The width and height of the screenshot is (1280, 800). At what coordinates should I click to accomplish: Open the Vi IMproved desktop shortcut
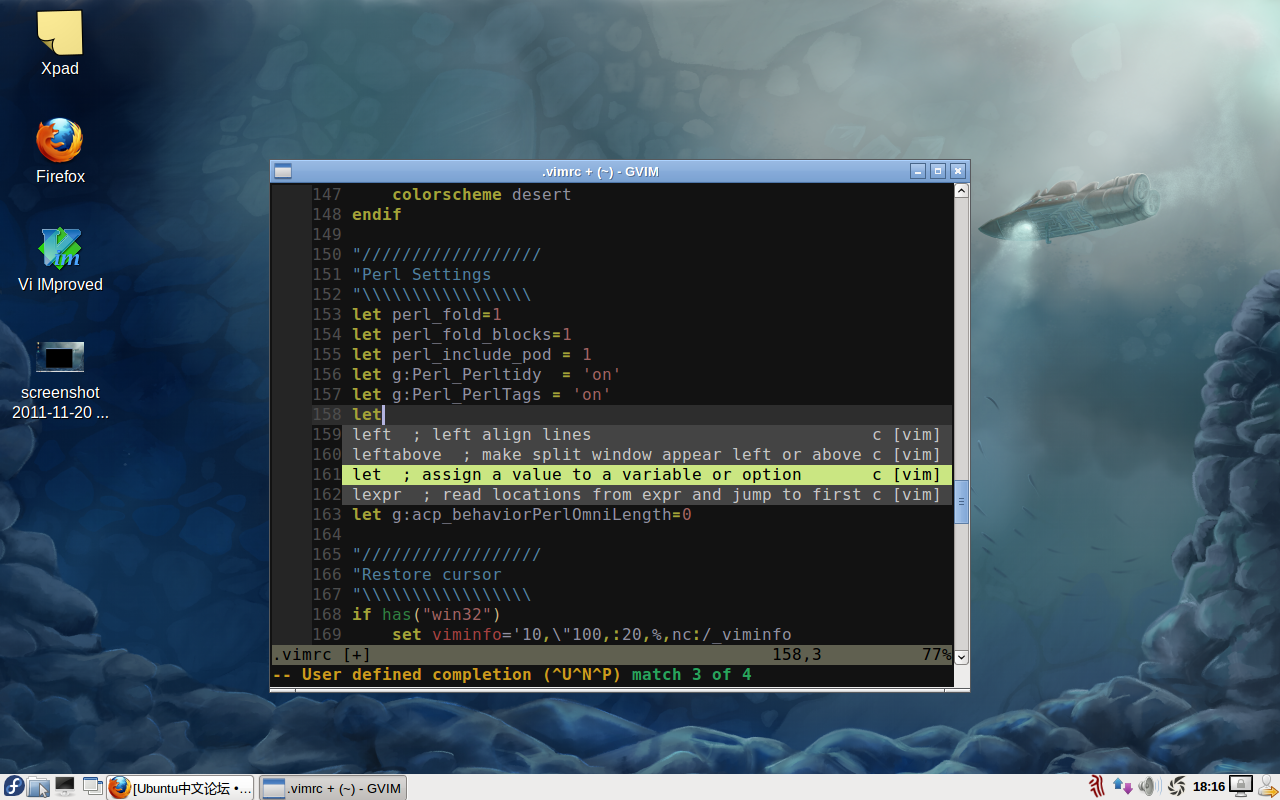(x=60, y=249)
